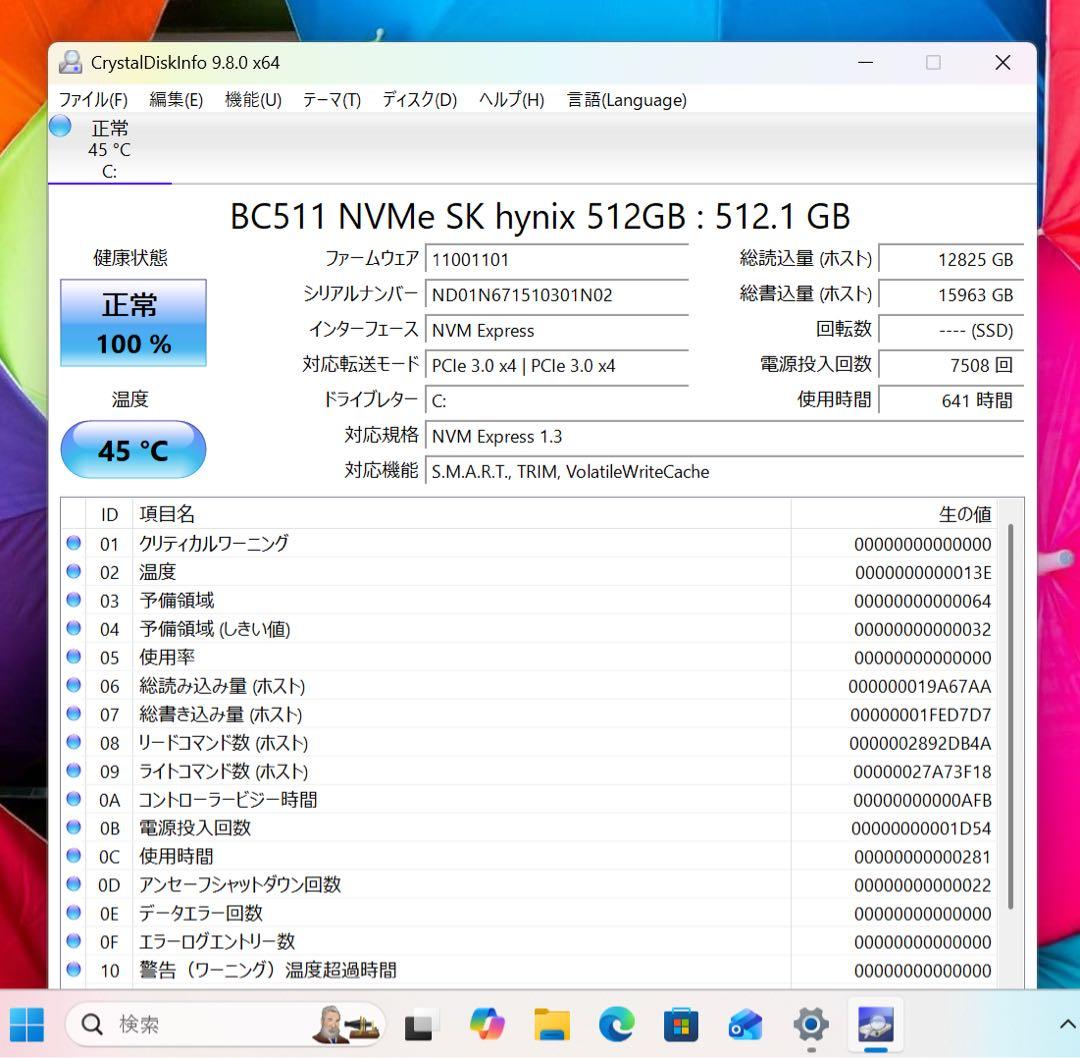The image size is (1080, 1058).
Task: Open the ディスク(D) menu
Action: [x=419, y=100]
